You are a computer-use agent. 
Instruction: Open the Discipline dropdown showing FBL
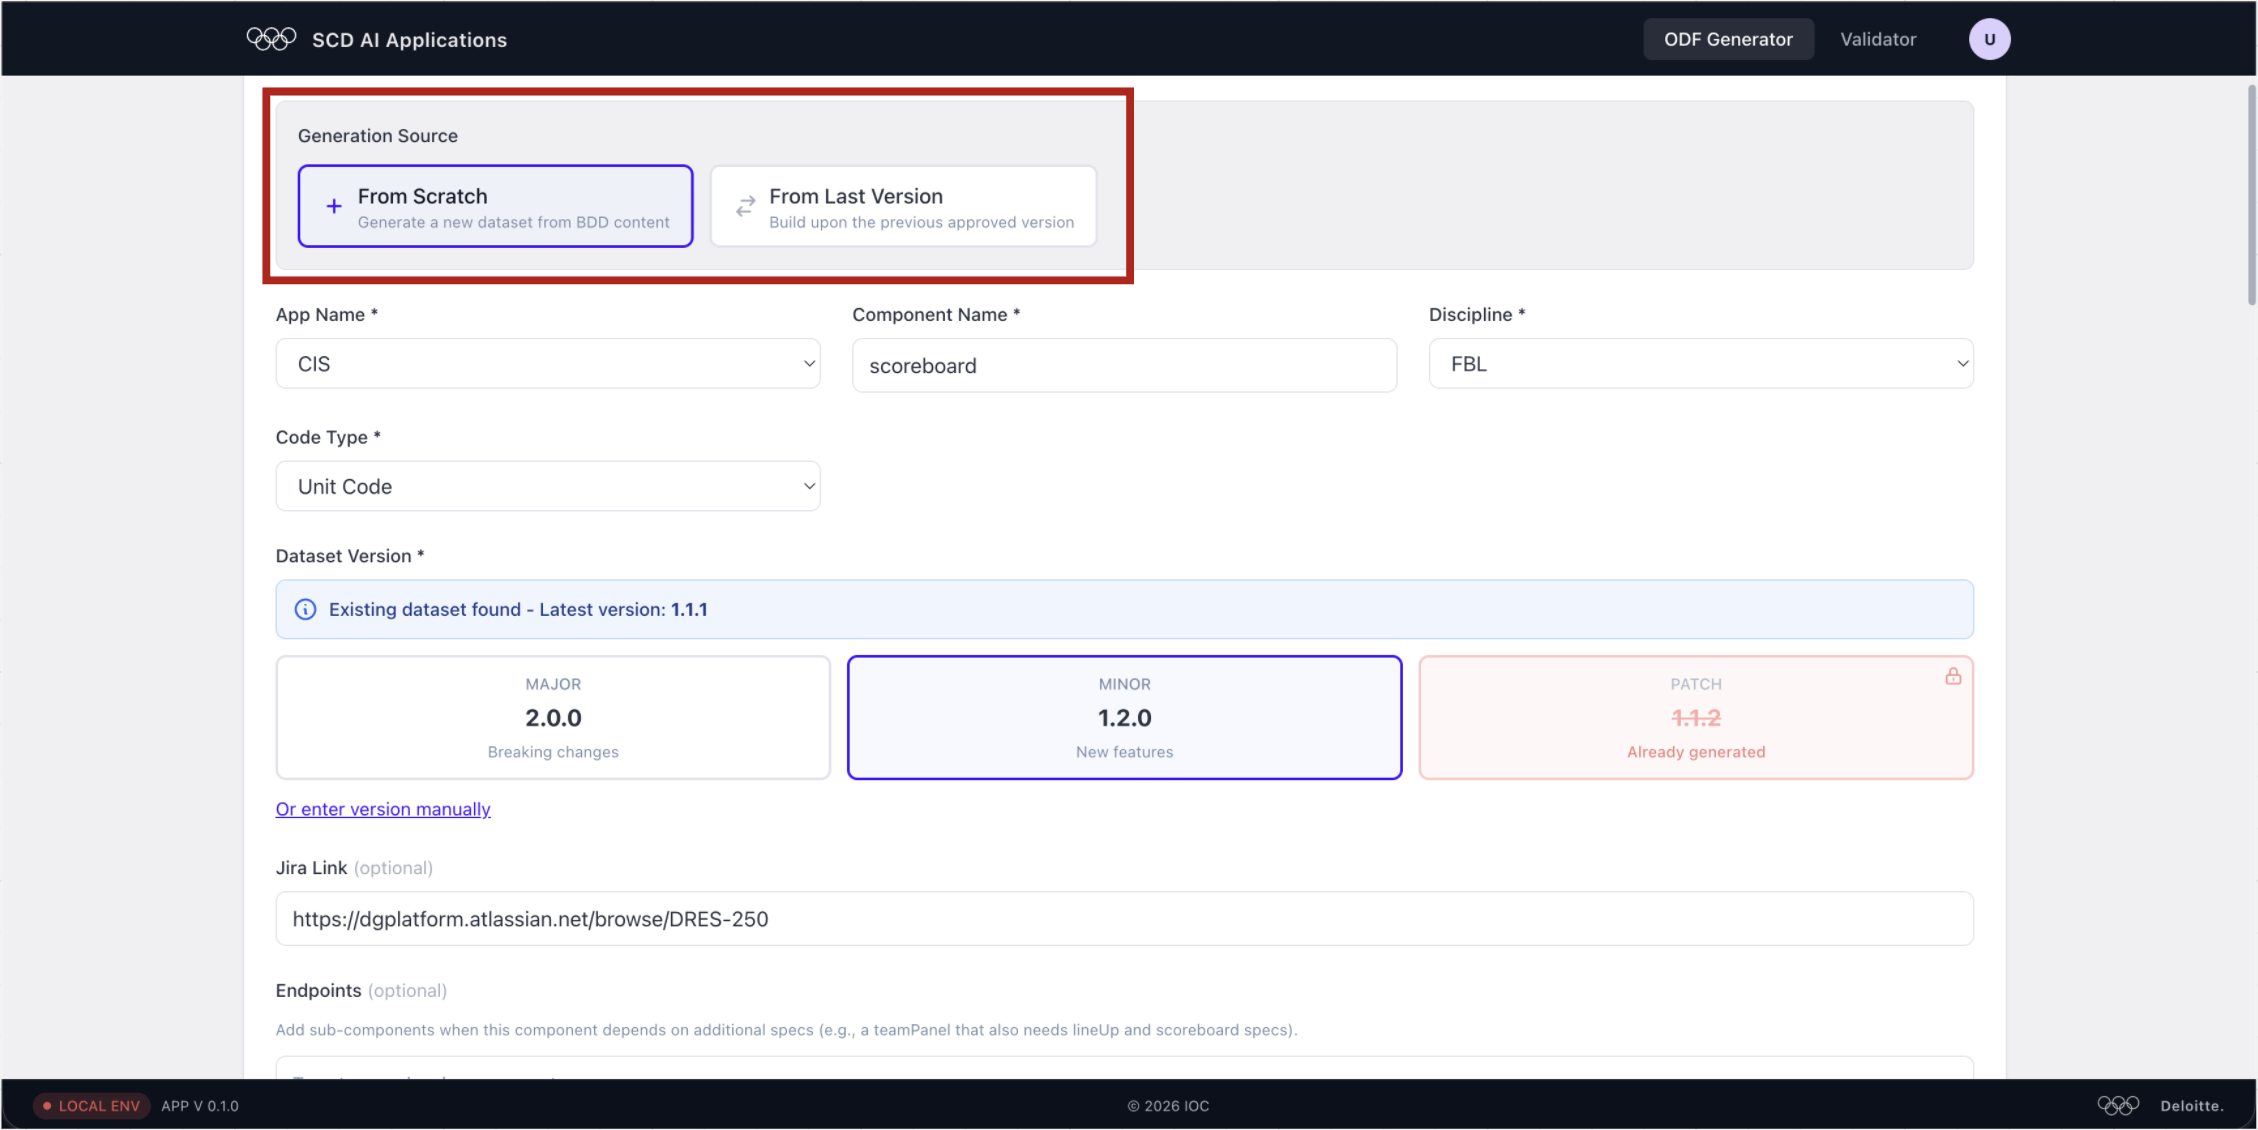[x=1700, y=364]
